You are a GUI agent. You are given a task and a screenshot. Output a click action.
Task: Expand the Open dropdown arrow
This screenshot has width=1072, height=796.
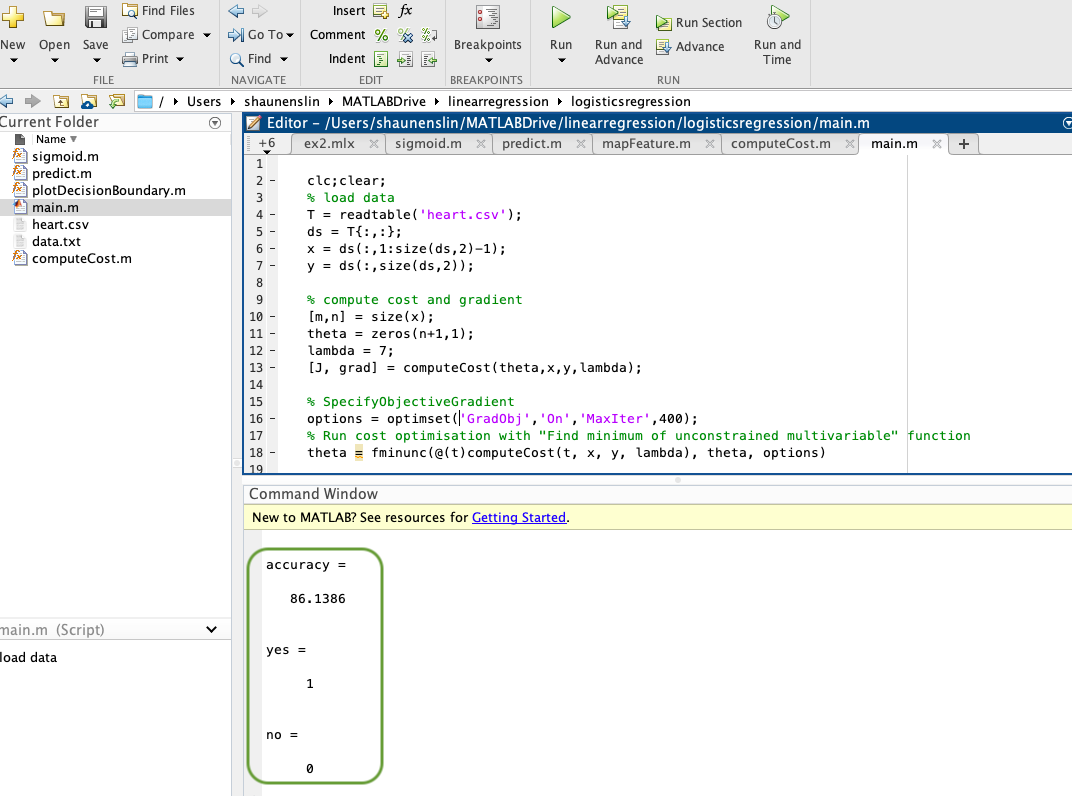coord(55,60)
